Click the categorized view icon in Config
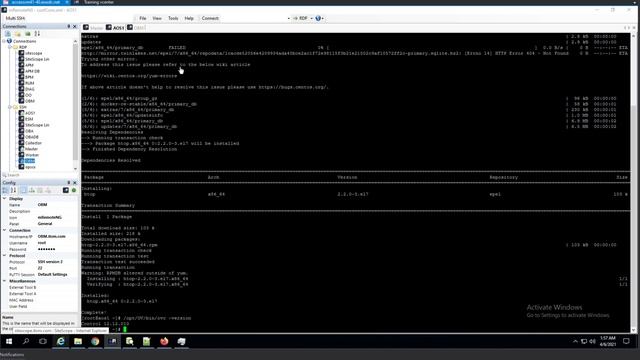Image resolution: width=640 pixels, height=360 pixels. pos(5,190)
